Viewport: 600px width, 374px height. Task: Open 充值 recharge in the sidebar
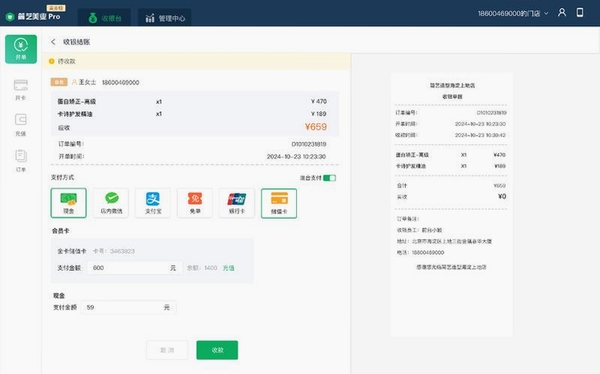[x=21, y=125]
